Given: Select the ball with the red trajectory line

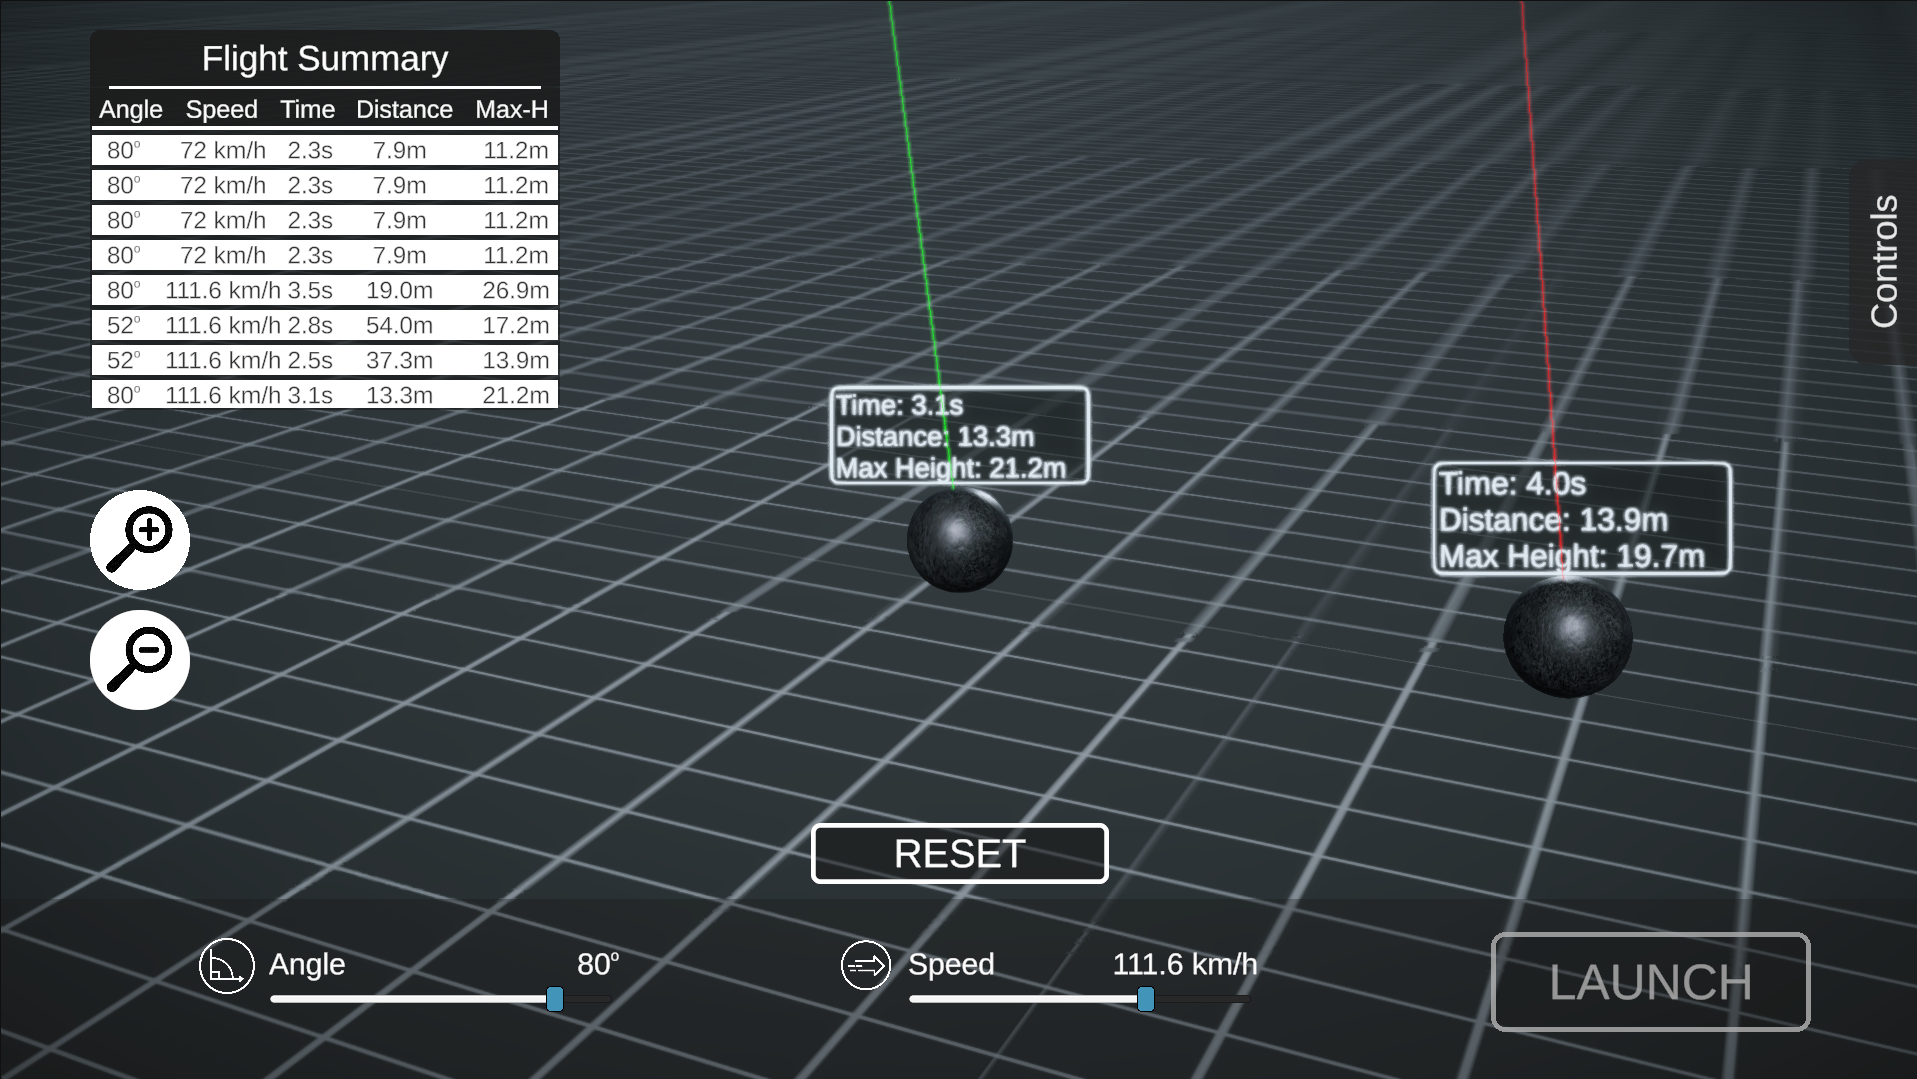Looking at the screenshot, I should click(1568, 637).
